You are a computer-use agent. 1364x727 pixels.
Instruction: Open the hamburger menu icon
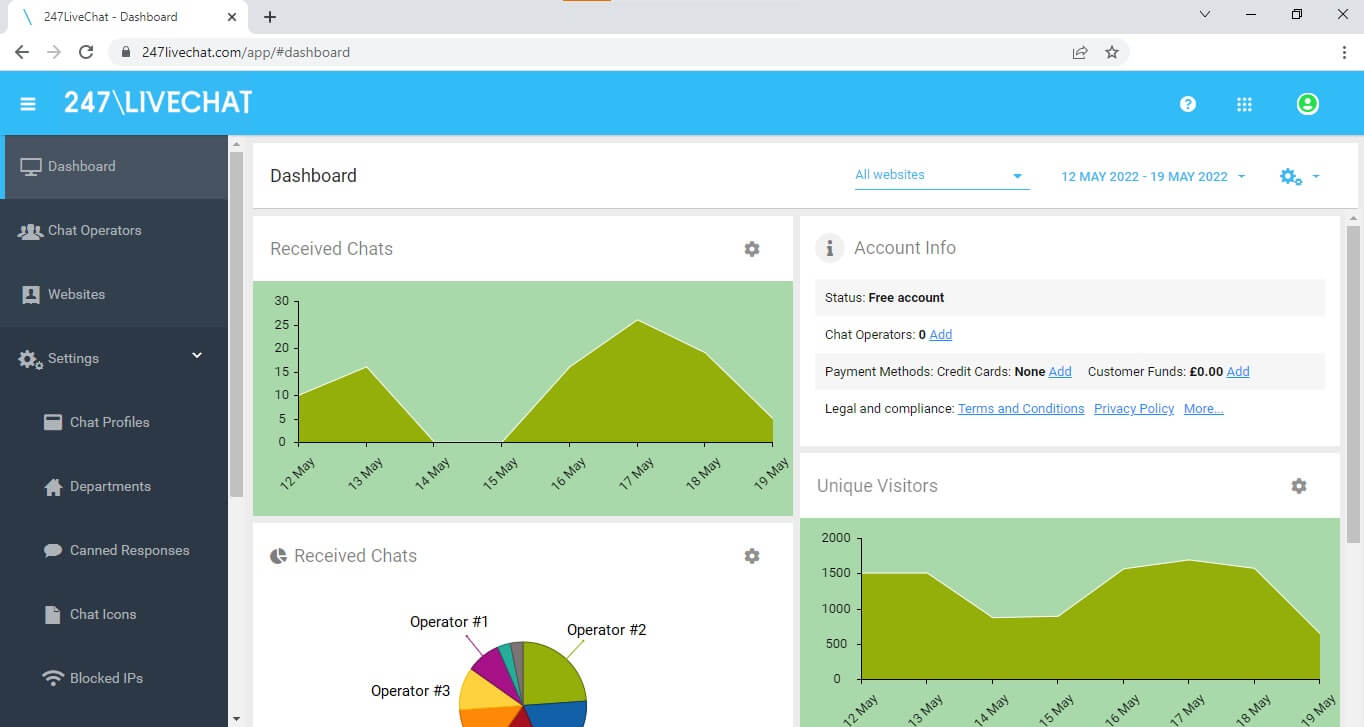tap(28, 104)
